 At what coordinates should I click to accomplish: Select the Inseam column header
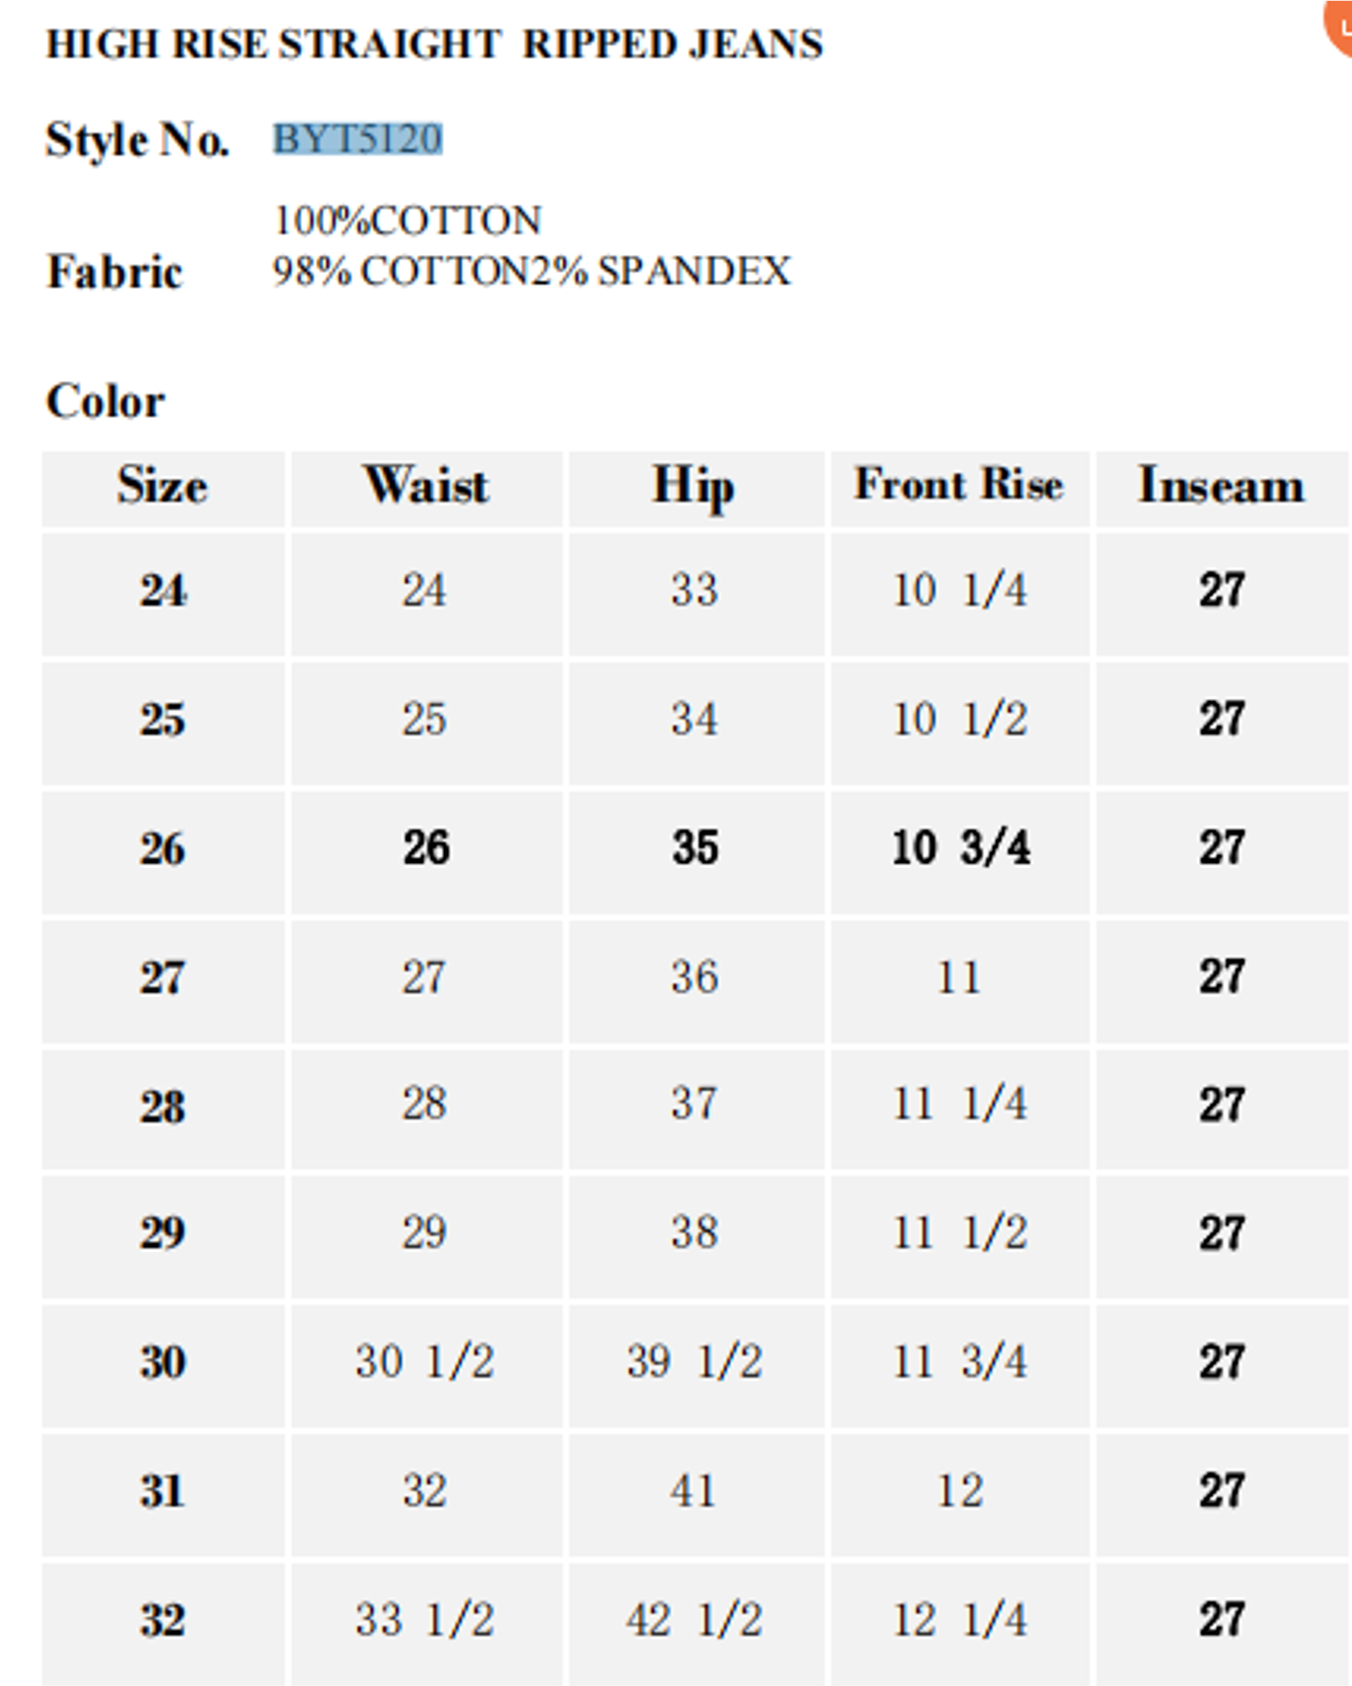[1221, 487]
